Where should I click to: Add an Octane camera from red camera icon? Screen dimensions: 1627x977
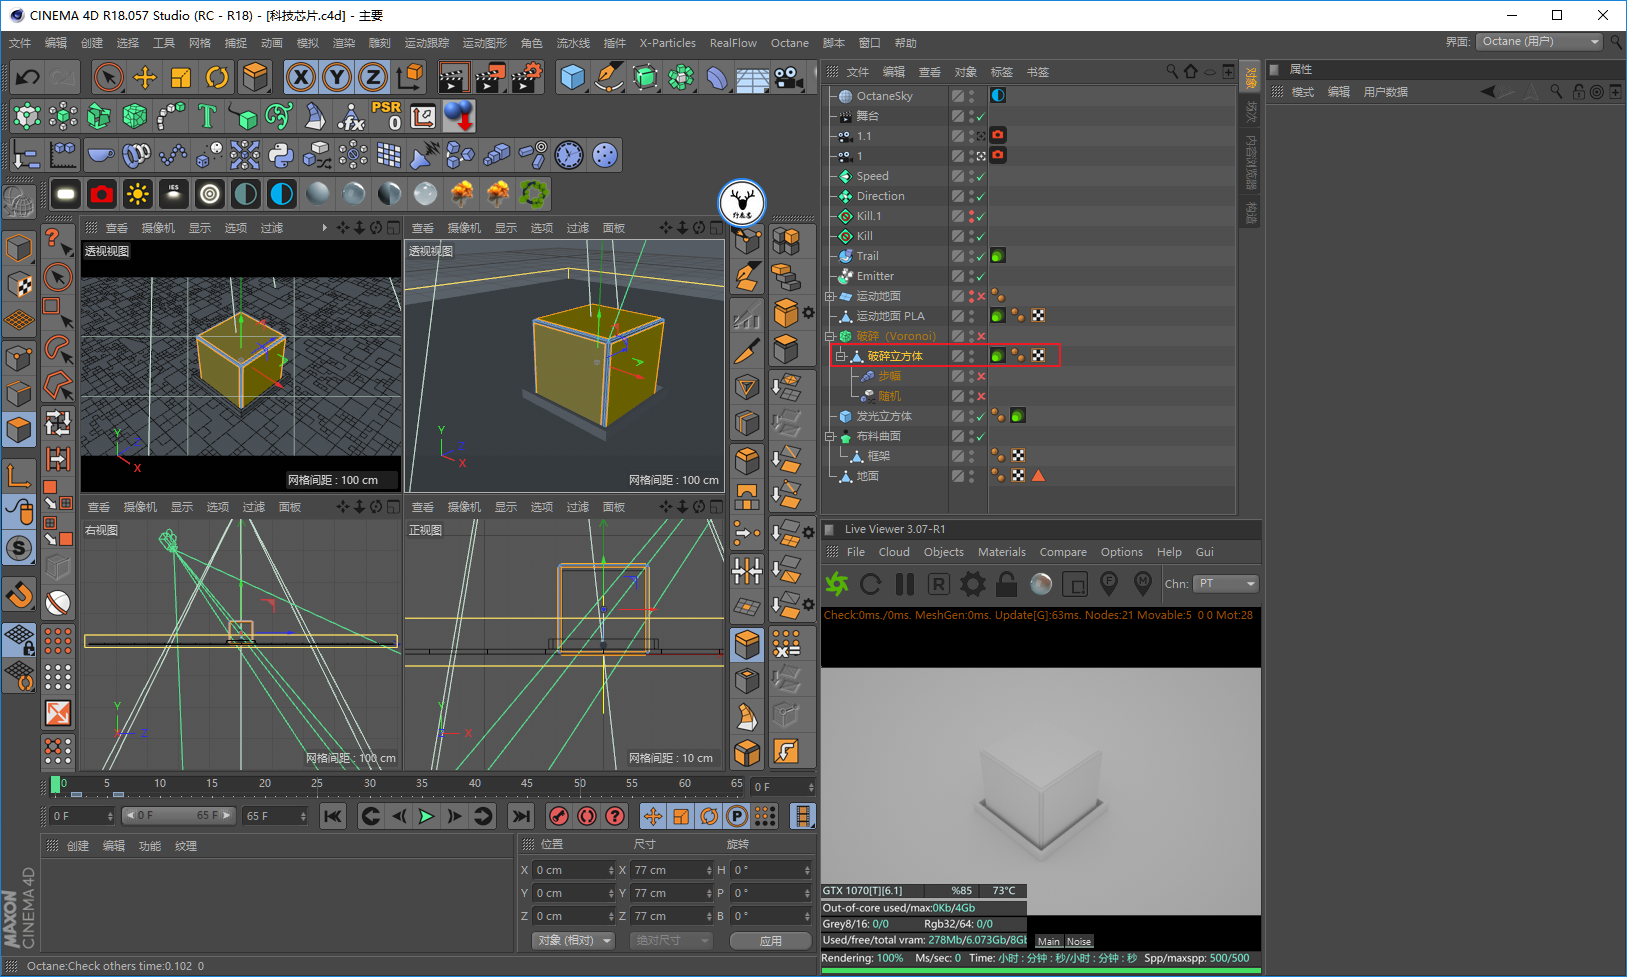tap(101, 194)
